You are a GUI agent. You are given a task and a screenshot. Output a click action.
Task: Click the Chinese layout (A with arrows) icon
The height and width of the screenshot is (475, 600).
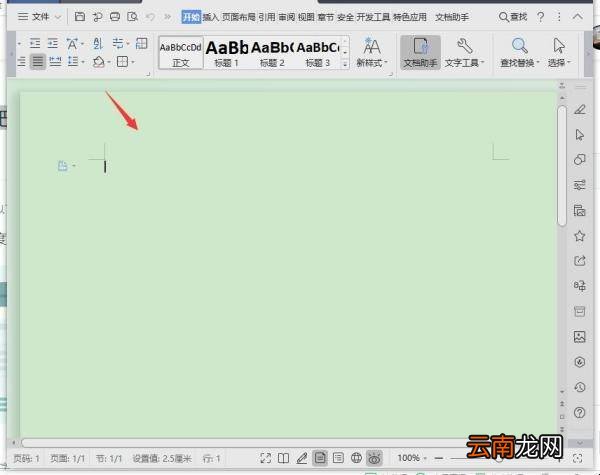coord(72,43)
